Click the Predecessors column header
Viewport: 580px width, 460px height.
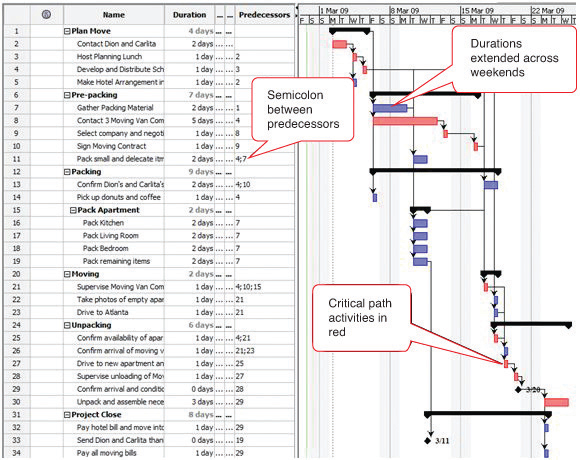(264, 15)
